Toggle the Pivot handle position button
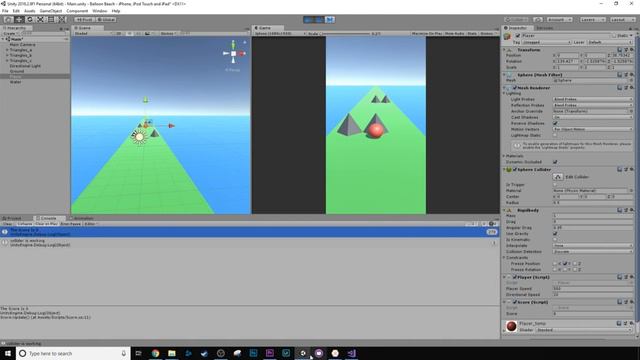 tap(84, 20)
